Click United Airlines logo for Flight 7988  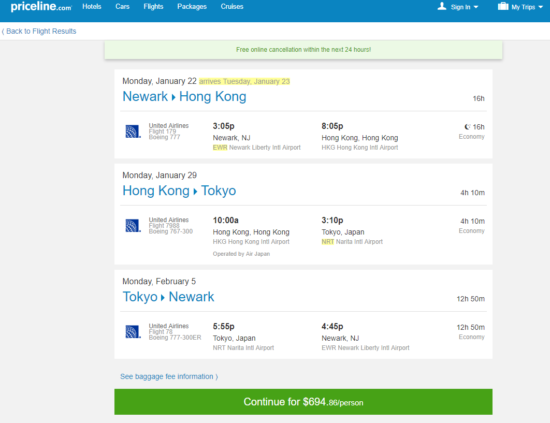(x=133, y=226)
